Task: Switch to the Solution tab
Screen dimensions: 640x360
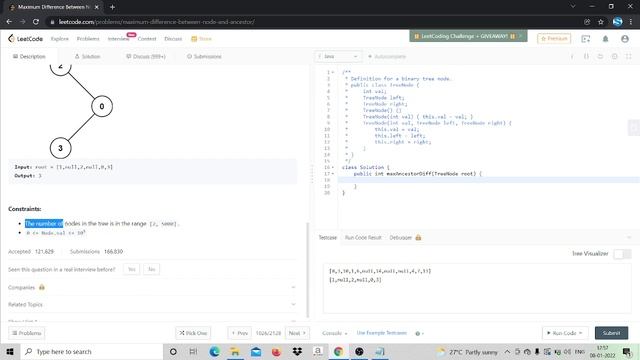Action: [x=87, y=56]
